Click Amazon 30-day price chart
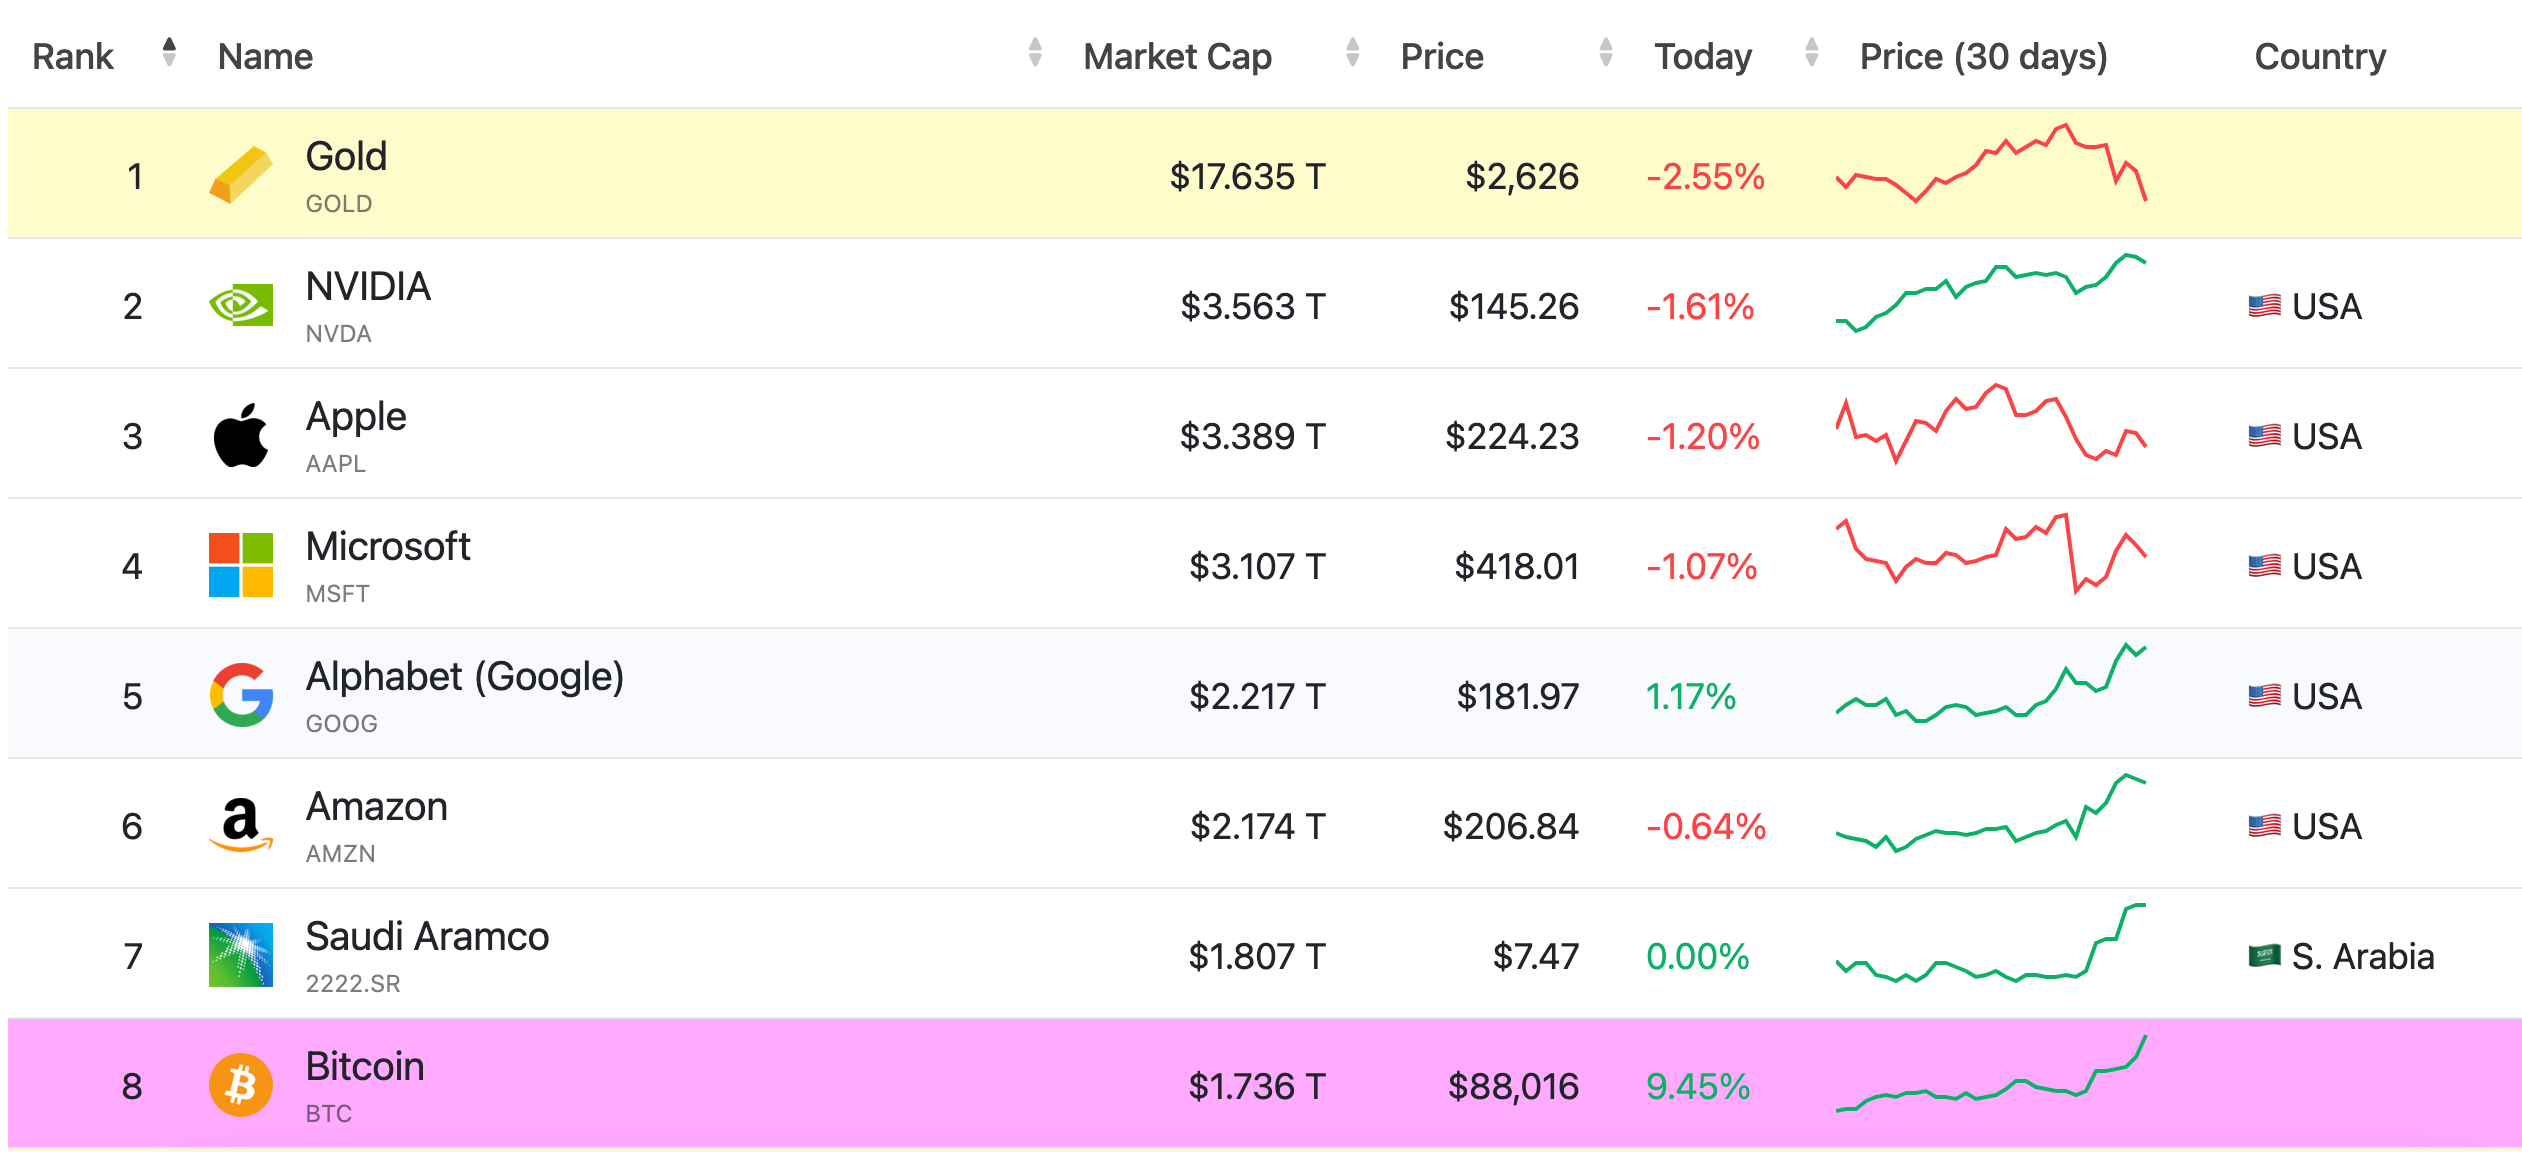Screen dimensions: 2522x1152 (x=1991, y=813)
